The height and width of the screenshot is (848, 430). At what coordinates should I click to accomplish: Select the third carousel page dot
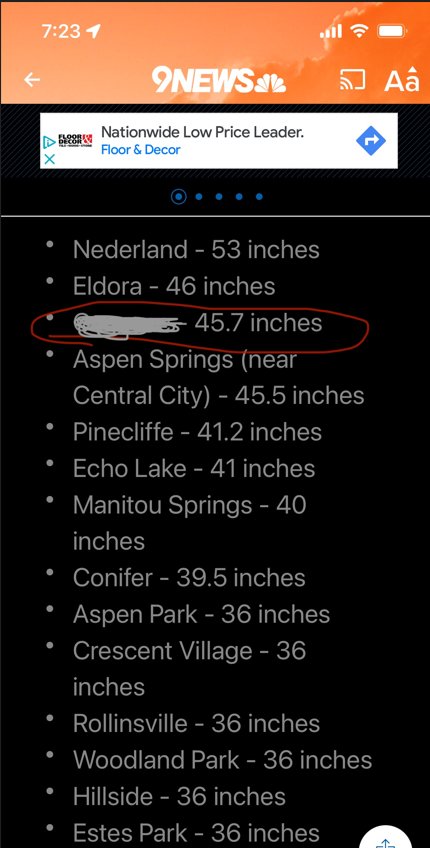[x=219, y=196]
